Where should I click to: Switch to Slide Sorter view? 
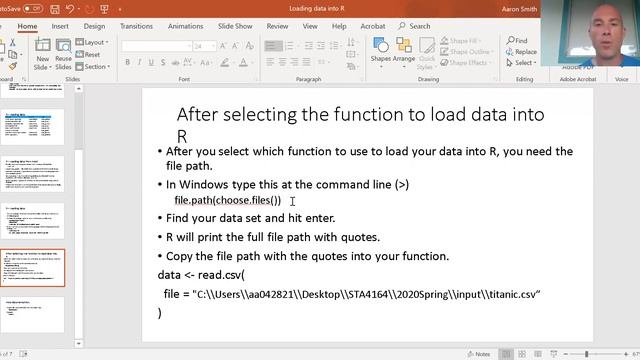pos(522,354)
